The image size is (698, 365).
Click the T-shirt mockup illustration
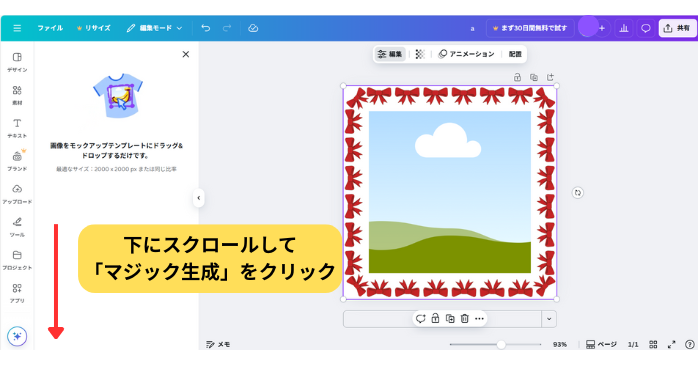tap(118, 96)
